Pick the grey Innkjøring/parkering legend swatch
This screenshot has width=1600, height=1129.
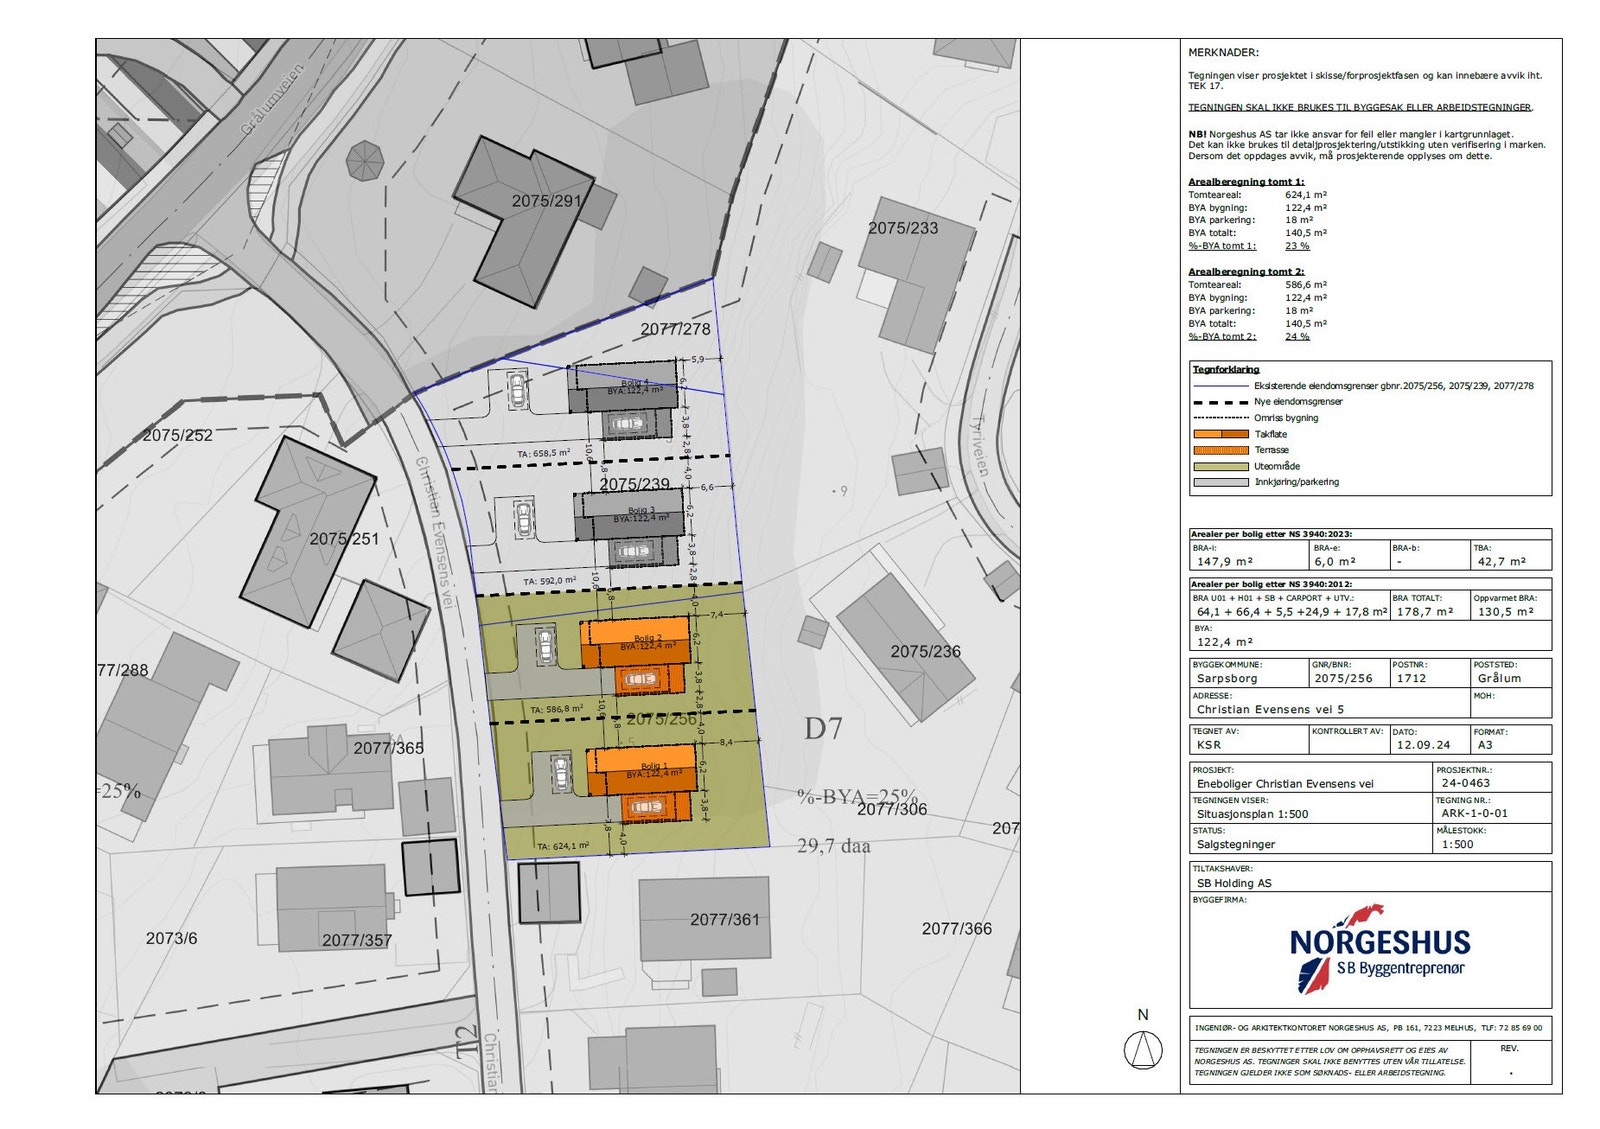click(x=1221, y=482)
